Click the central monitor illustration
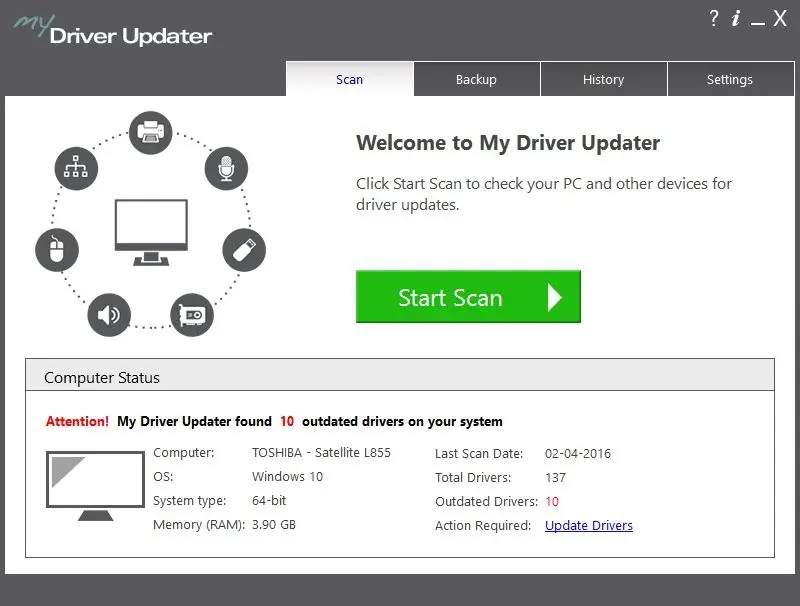The width and height of the screenshot is (800, 606). pyautogui.click(x=151, y=232)
